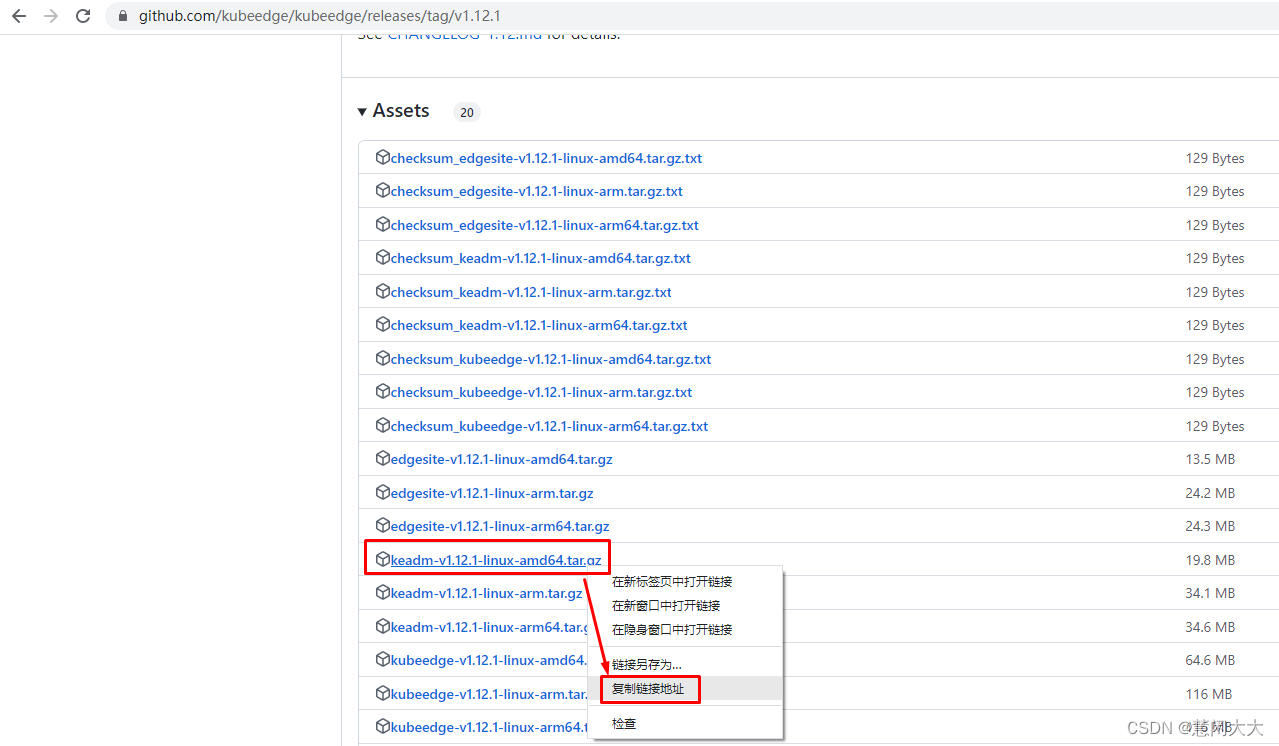Click the kubeedge-v1.12.1-linux-amd64 asset link
This screenshot has height=746, width=1279.
(490, 660)
